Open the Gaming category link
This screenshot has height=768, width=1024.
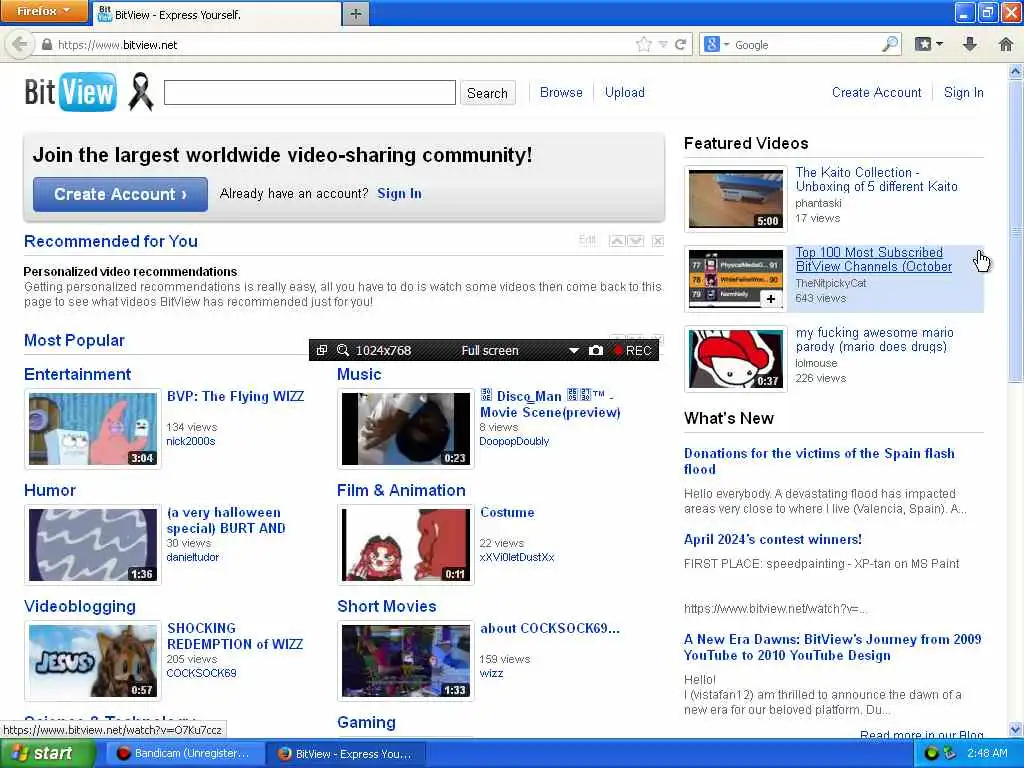(x=366, y=723)
